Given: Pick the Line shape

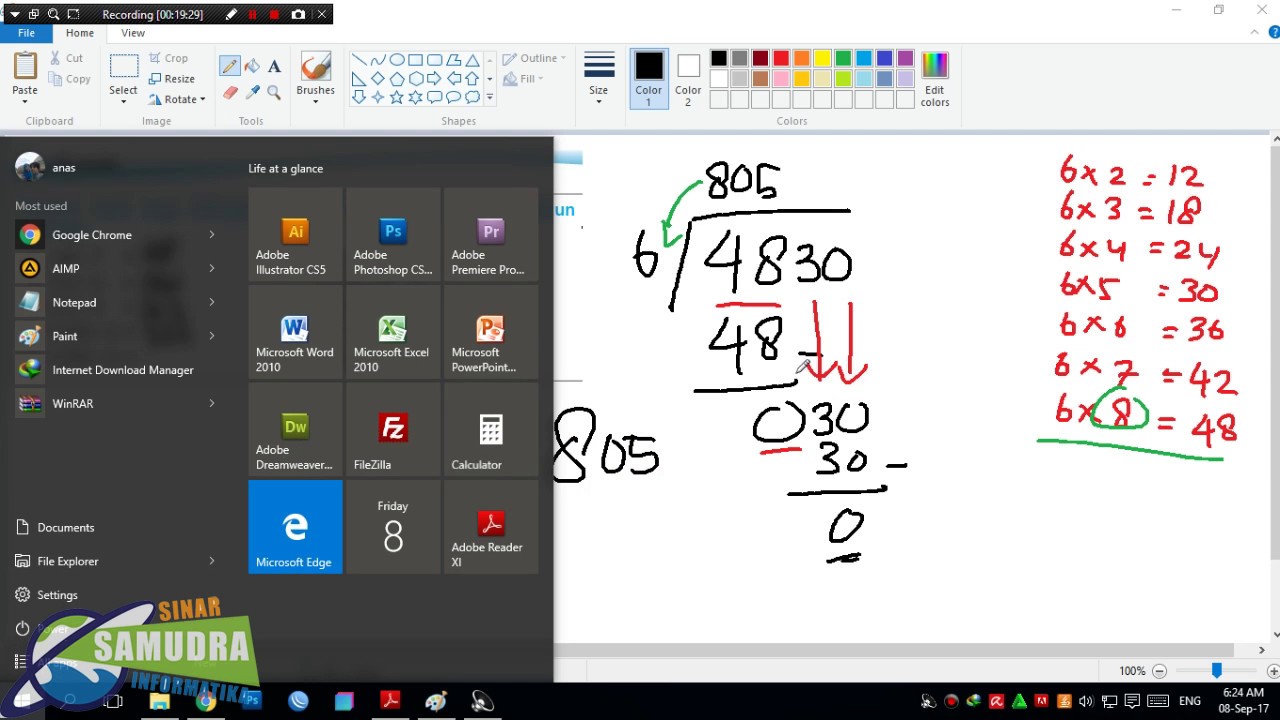Looking at the screenshot, I should click(x=359, y=60).
